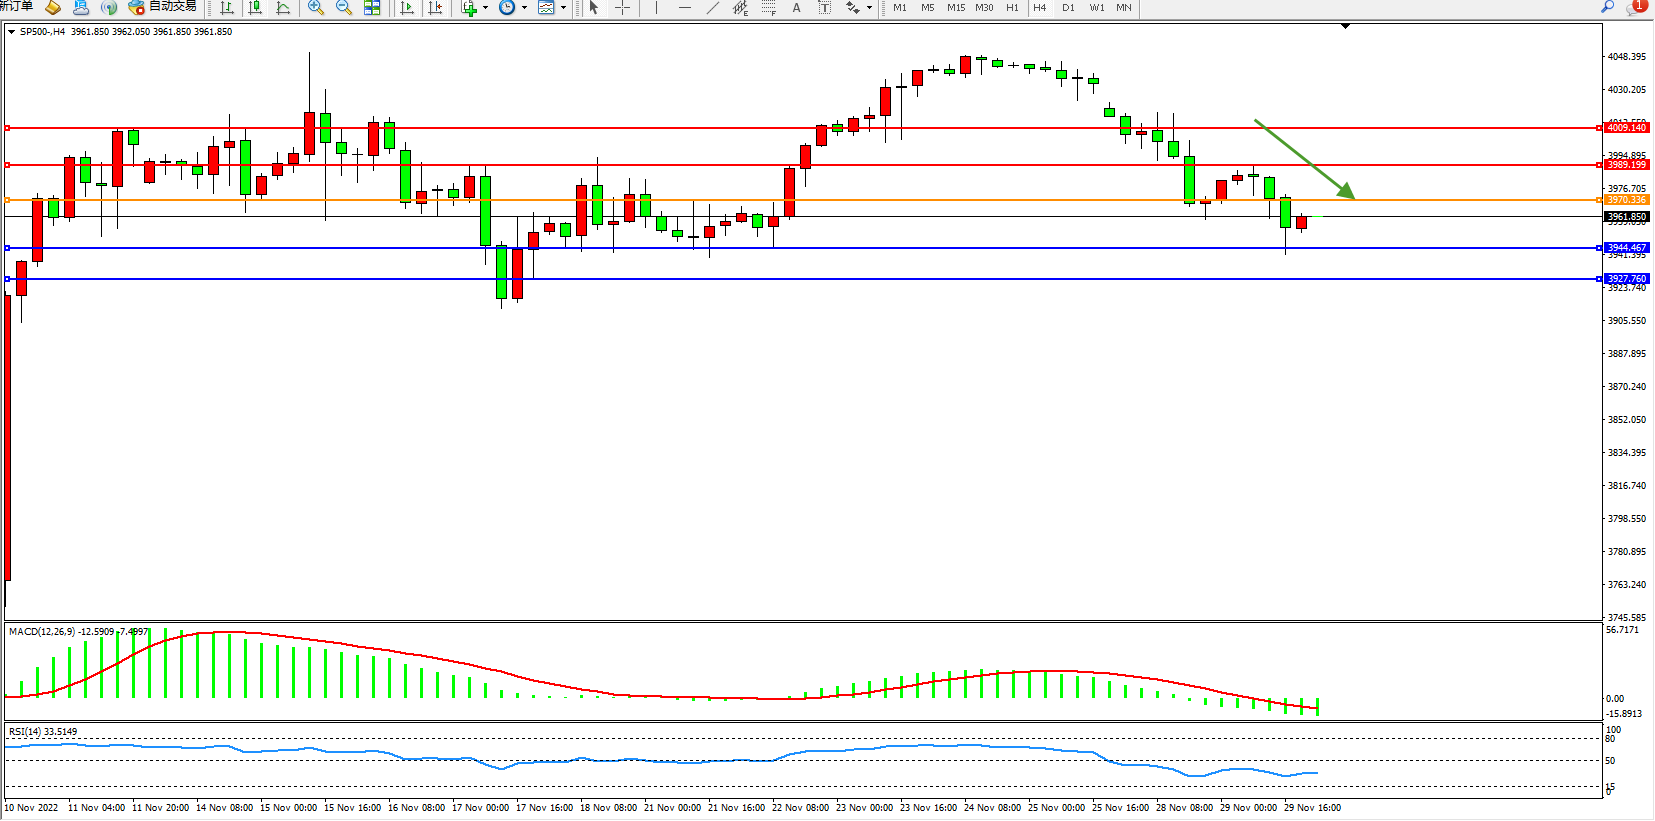Open the search magnifier at top right
The image size is (1655, 821).
[1607, 7]
